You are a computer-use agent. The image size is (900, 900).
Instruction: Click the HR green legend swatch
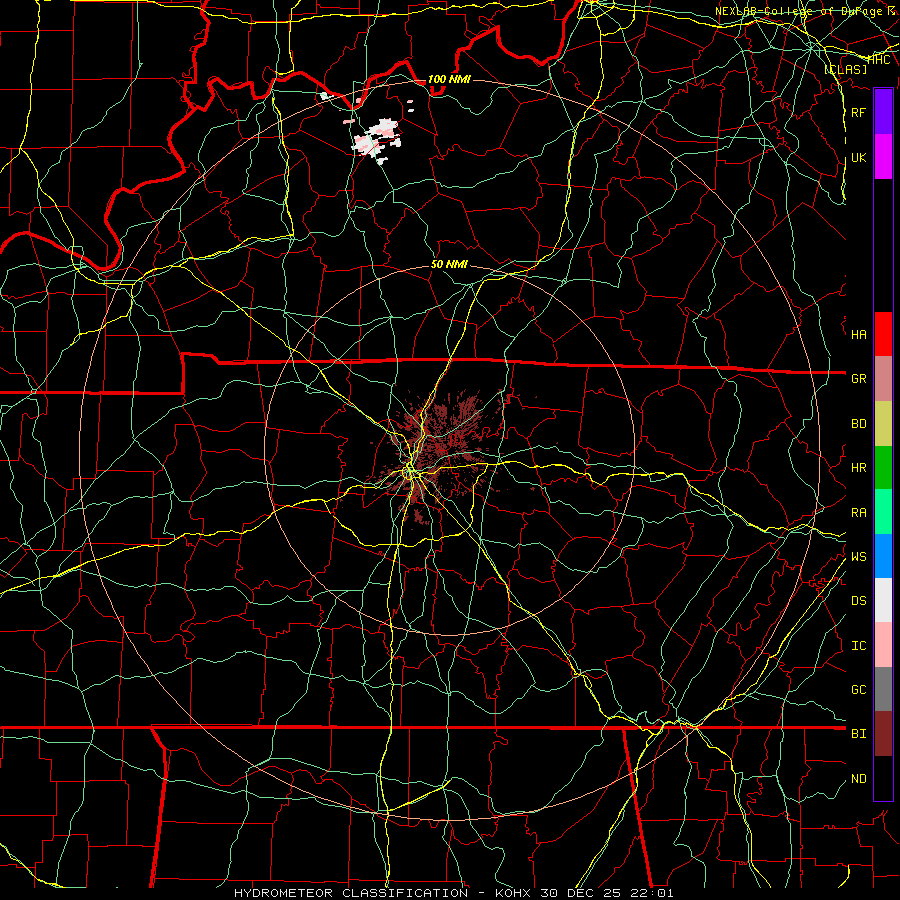[x=883, y=467]
